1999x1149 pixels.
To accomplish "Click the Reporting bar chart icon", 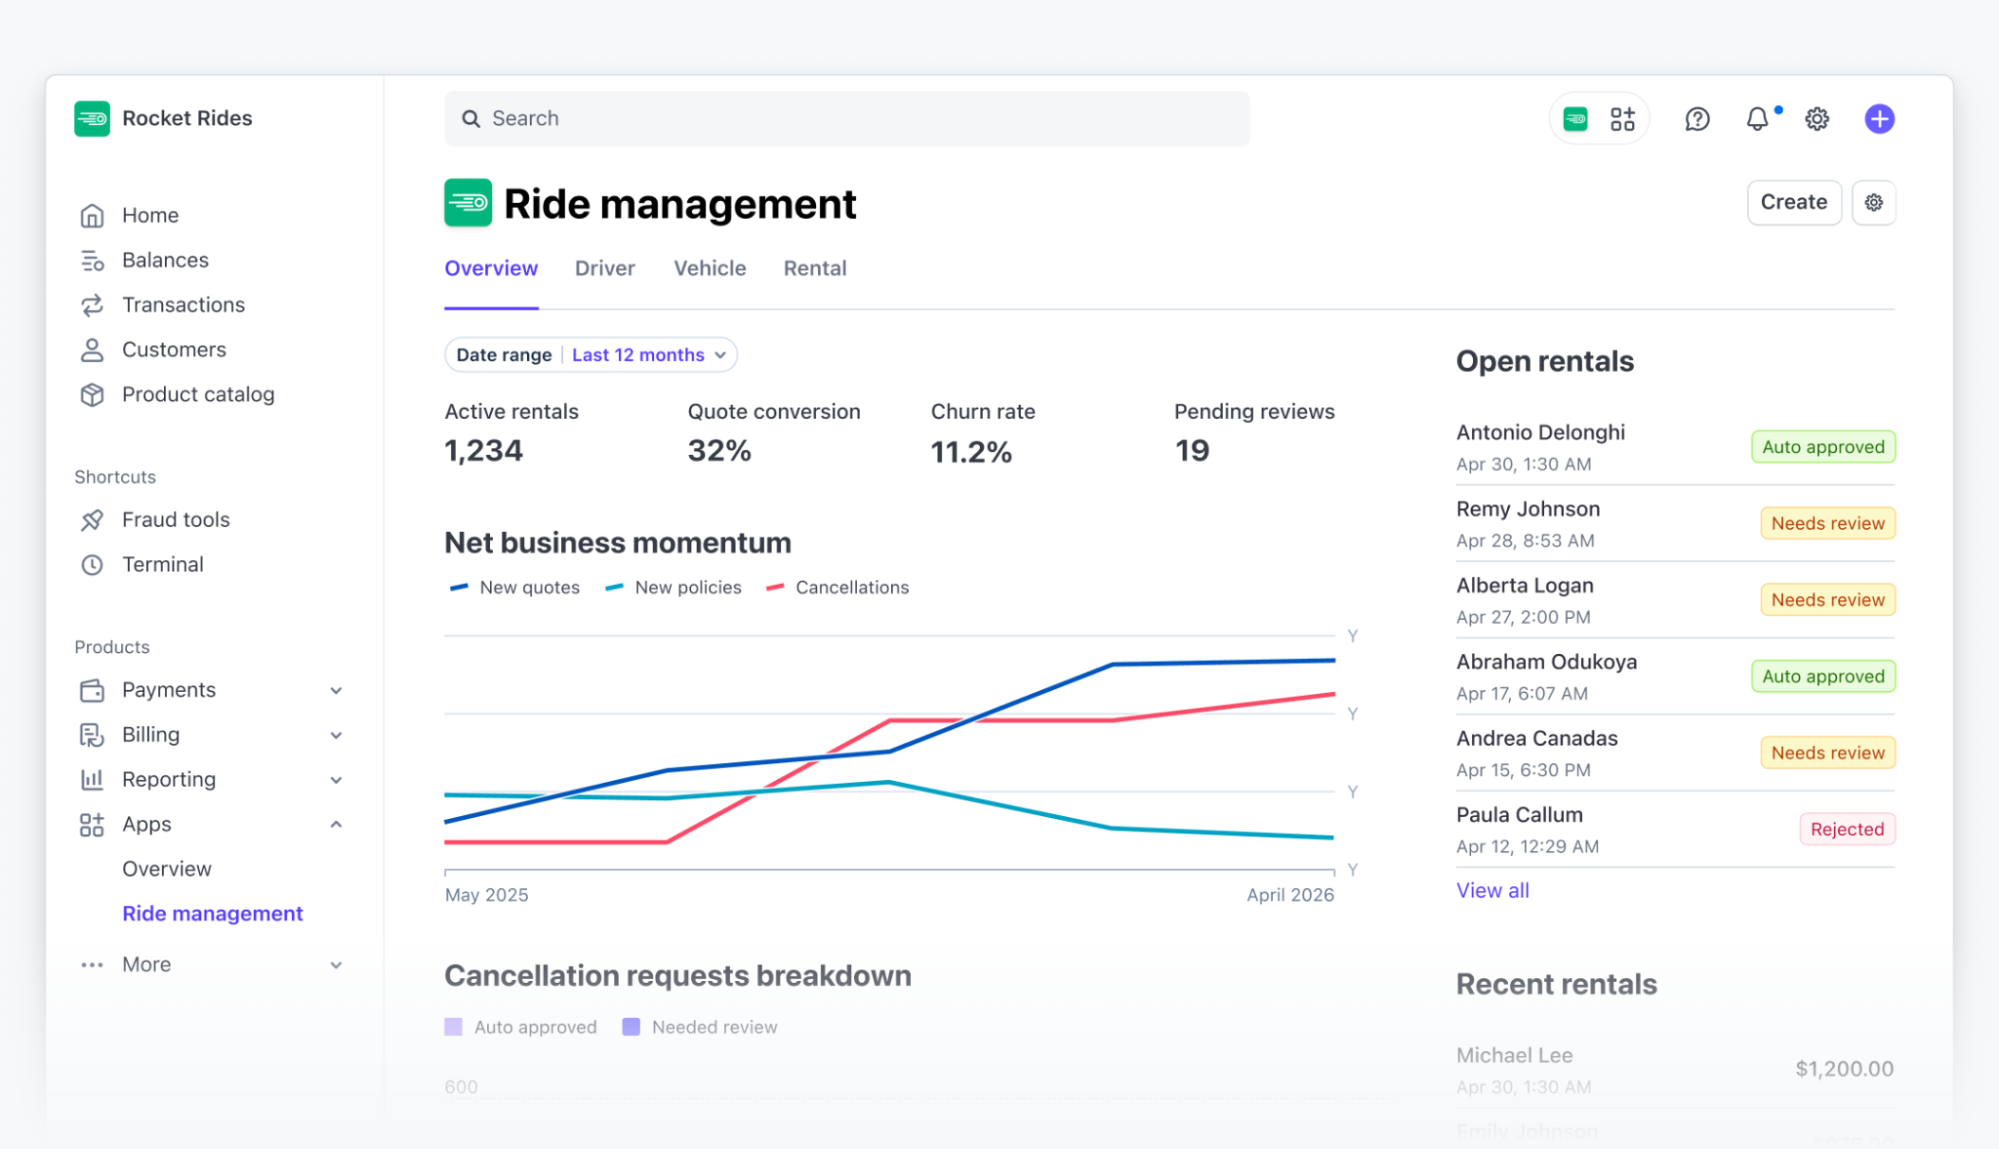I will pos(92,780).
